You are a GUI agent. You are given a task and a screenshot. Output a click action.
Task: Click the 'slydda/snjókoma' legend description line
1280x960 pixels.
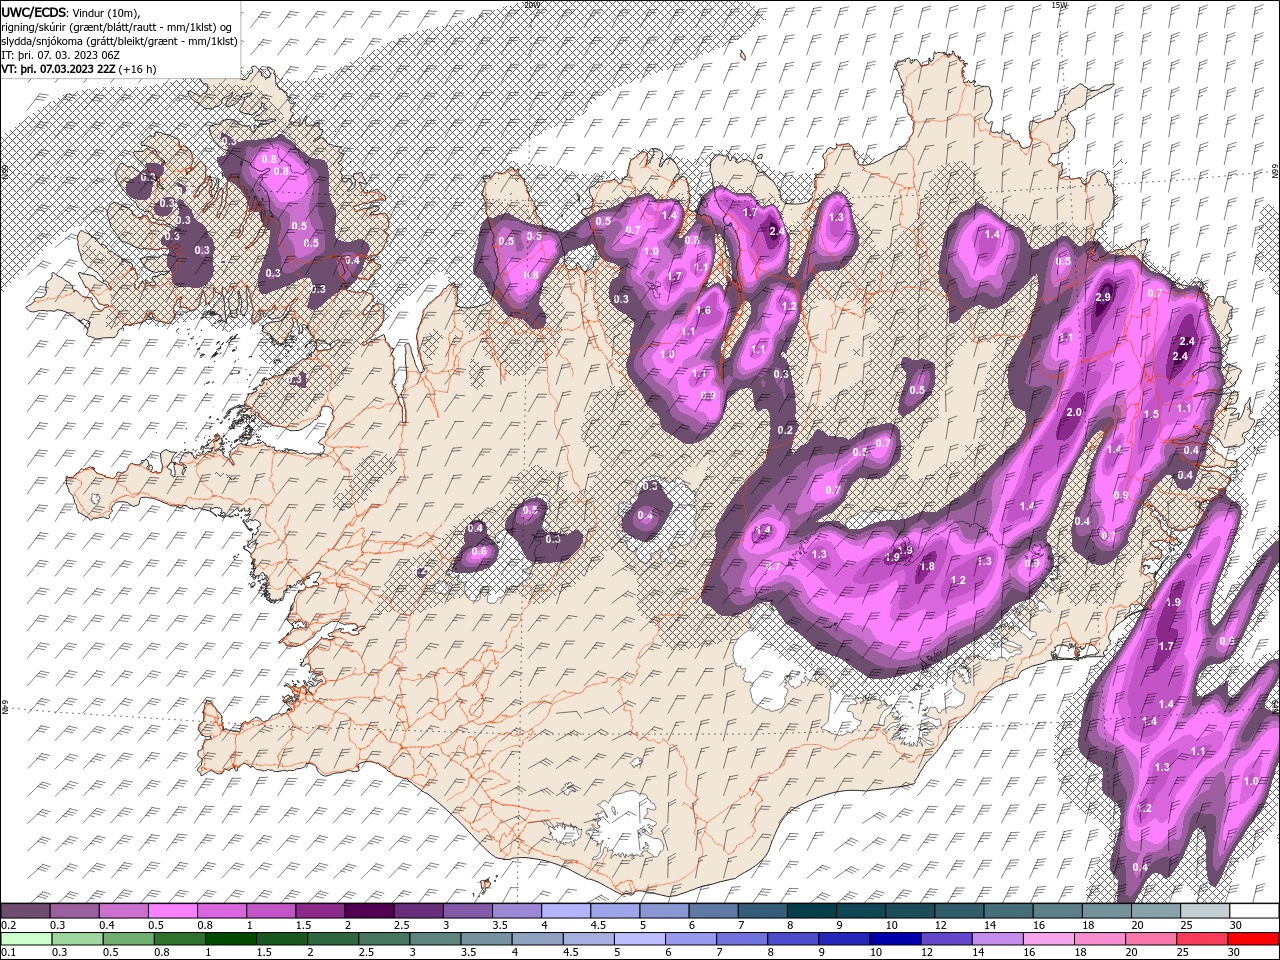click(119, 41)
